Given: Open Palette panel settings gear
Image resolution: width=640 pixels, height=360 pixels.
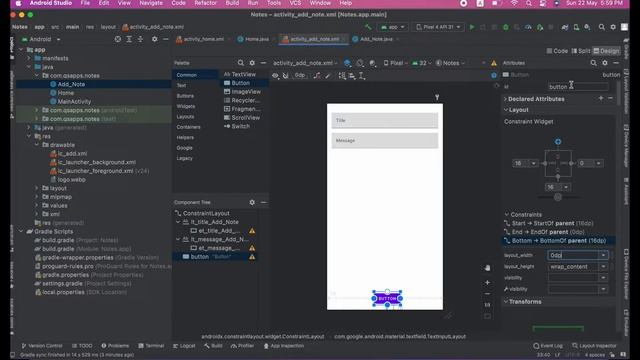Looking at the screenshot, I should point(252,63).
